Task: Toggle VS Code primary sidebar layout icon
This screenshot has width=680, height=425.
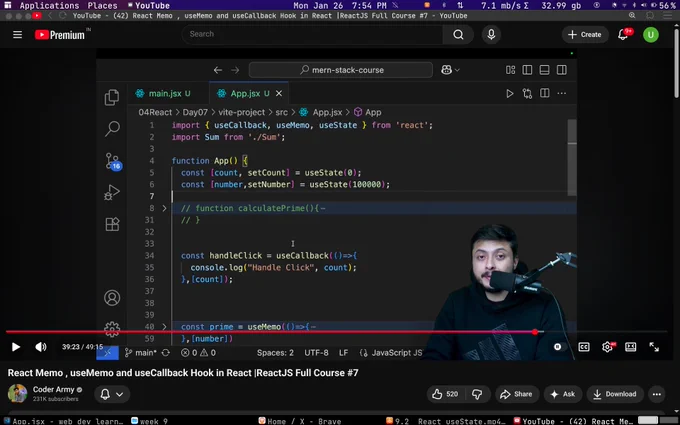Action: [527, 70]
